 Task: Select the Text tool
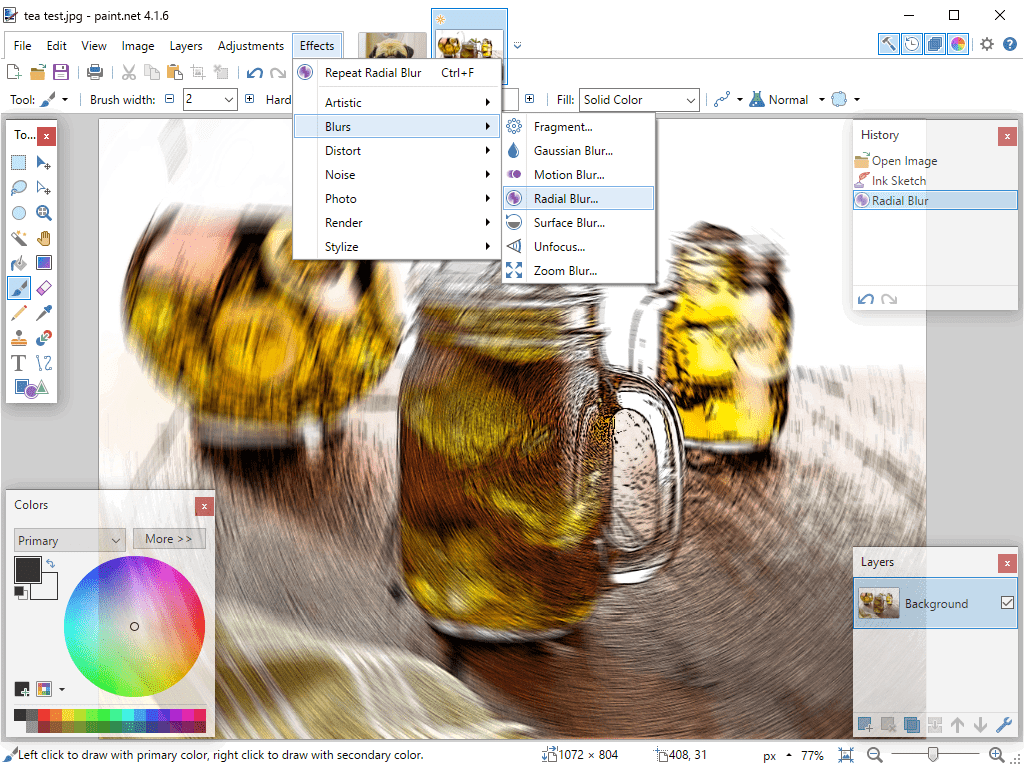[18, 363]
